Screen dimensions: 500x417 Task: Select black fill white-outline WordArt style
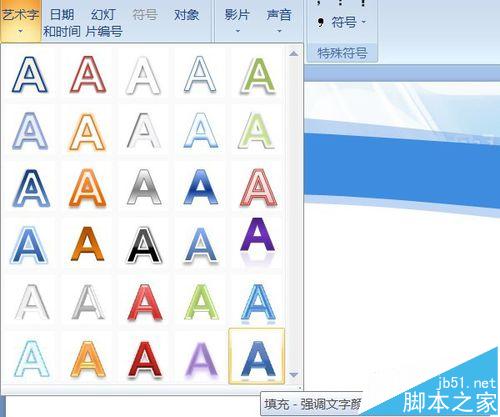(144, 244)
